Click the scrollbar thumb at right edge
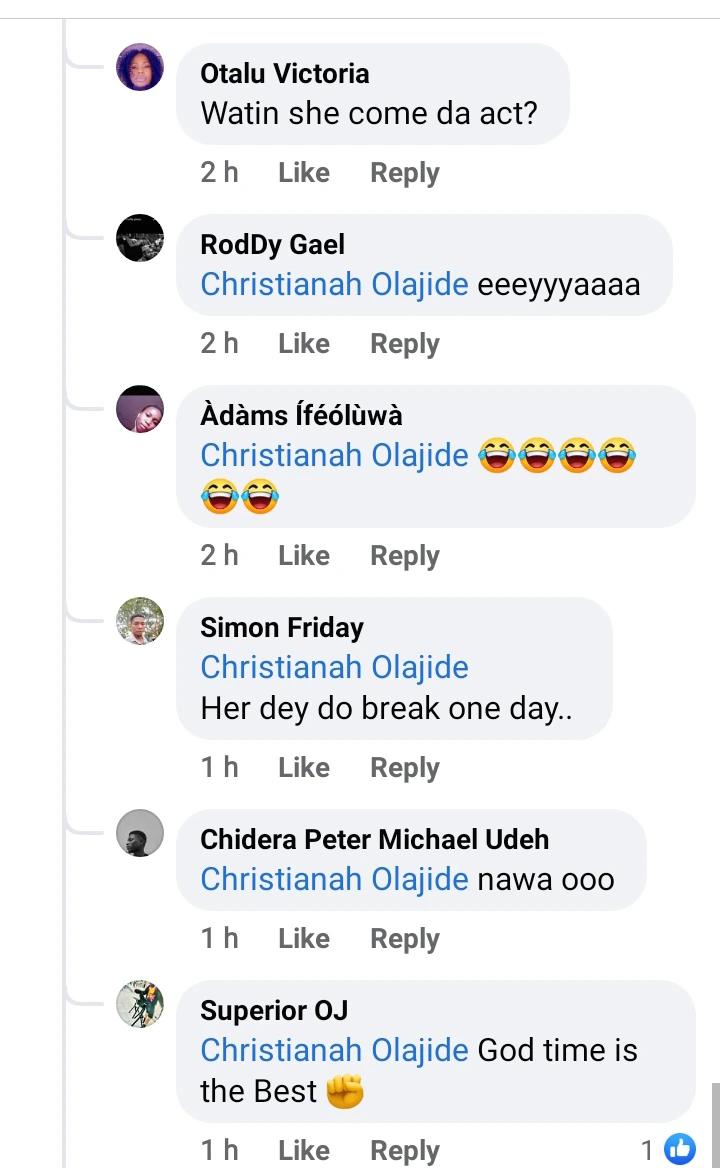The image size is (720, 1168). 715,1125
